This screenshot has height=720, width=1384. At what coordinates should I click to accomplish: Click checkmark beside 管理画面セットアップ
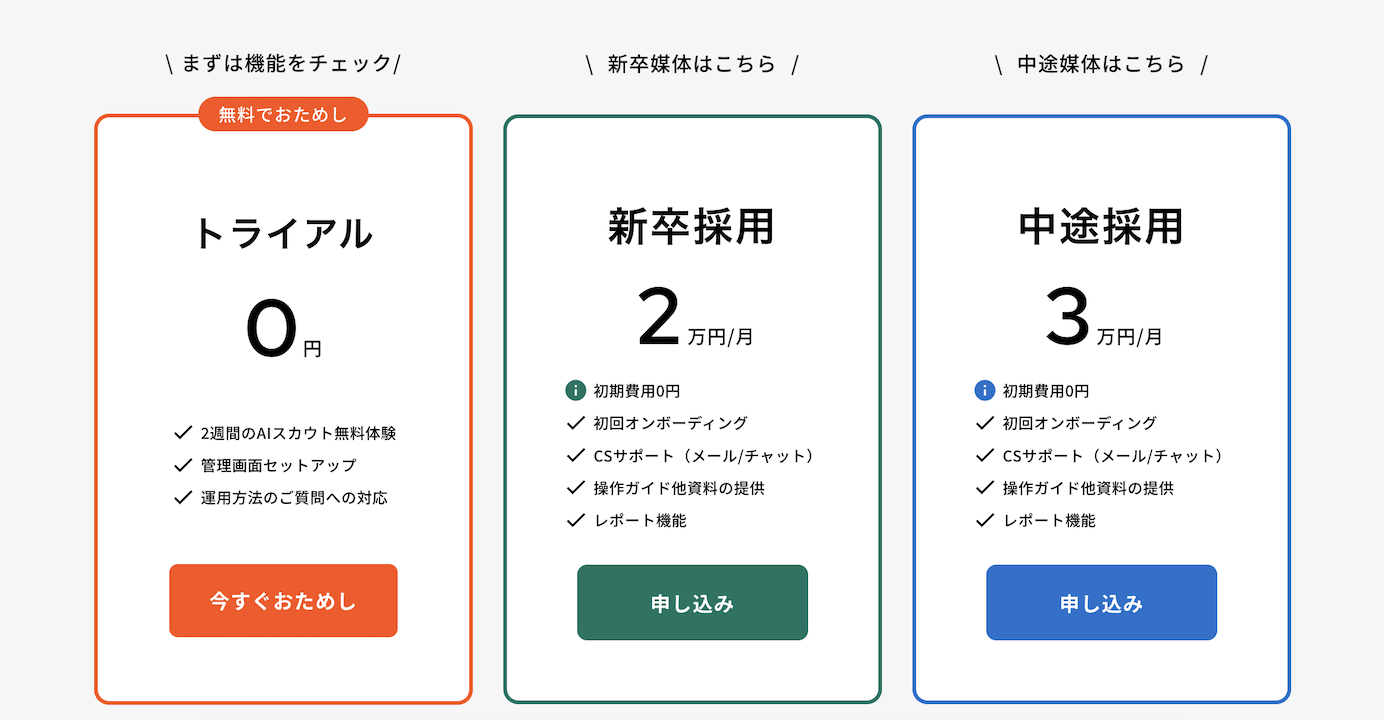pos(183,465)
